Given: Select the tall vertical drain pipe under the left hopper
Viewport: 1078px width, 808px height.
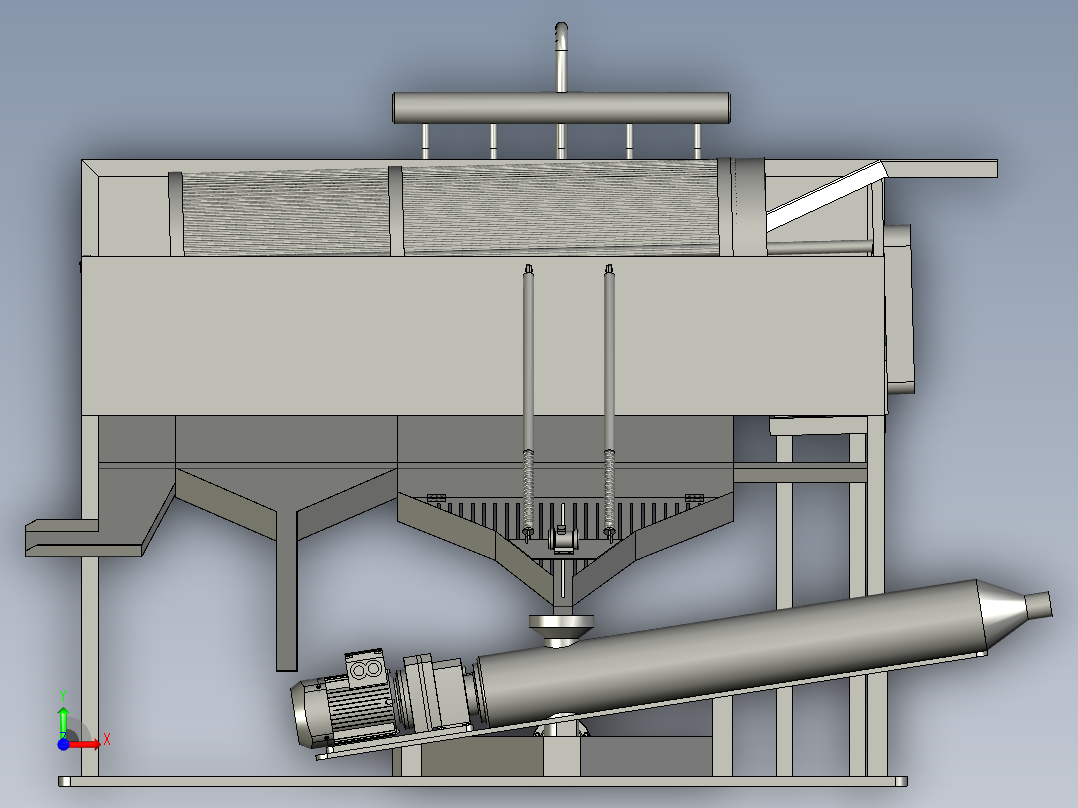Looking at the screenshot, I should point(287,590).
